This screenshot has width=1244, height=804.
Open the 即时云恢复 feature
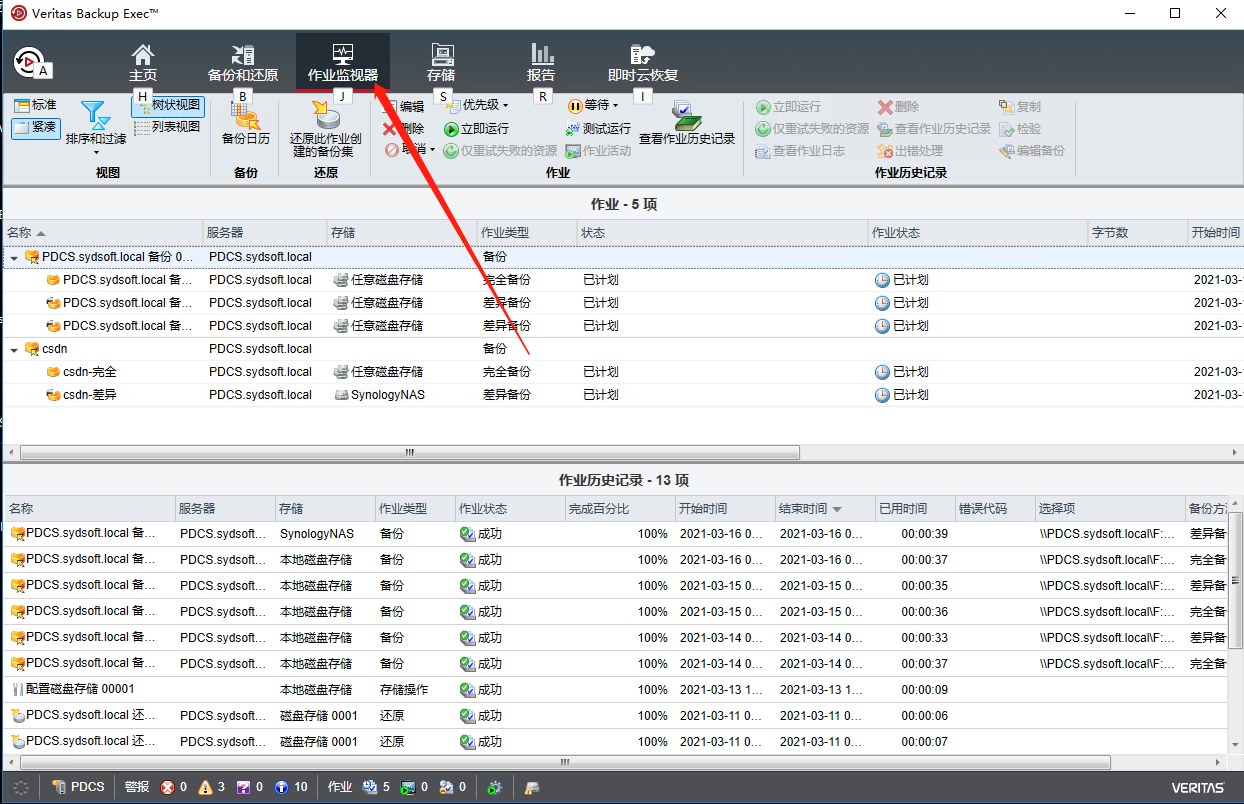[641, 60]
